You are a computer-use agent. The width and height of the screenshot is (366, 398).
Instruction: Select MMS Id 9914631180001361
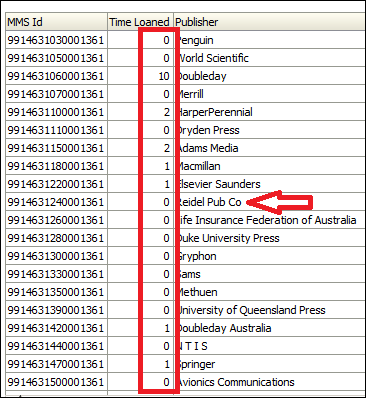(56, 166)
